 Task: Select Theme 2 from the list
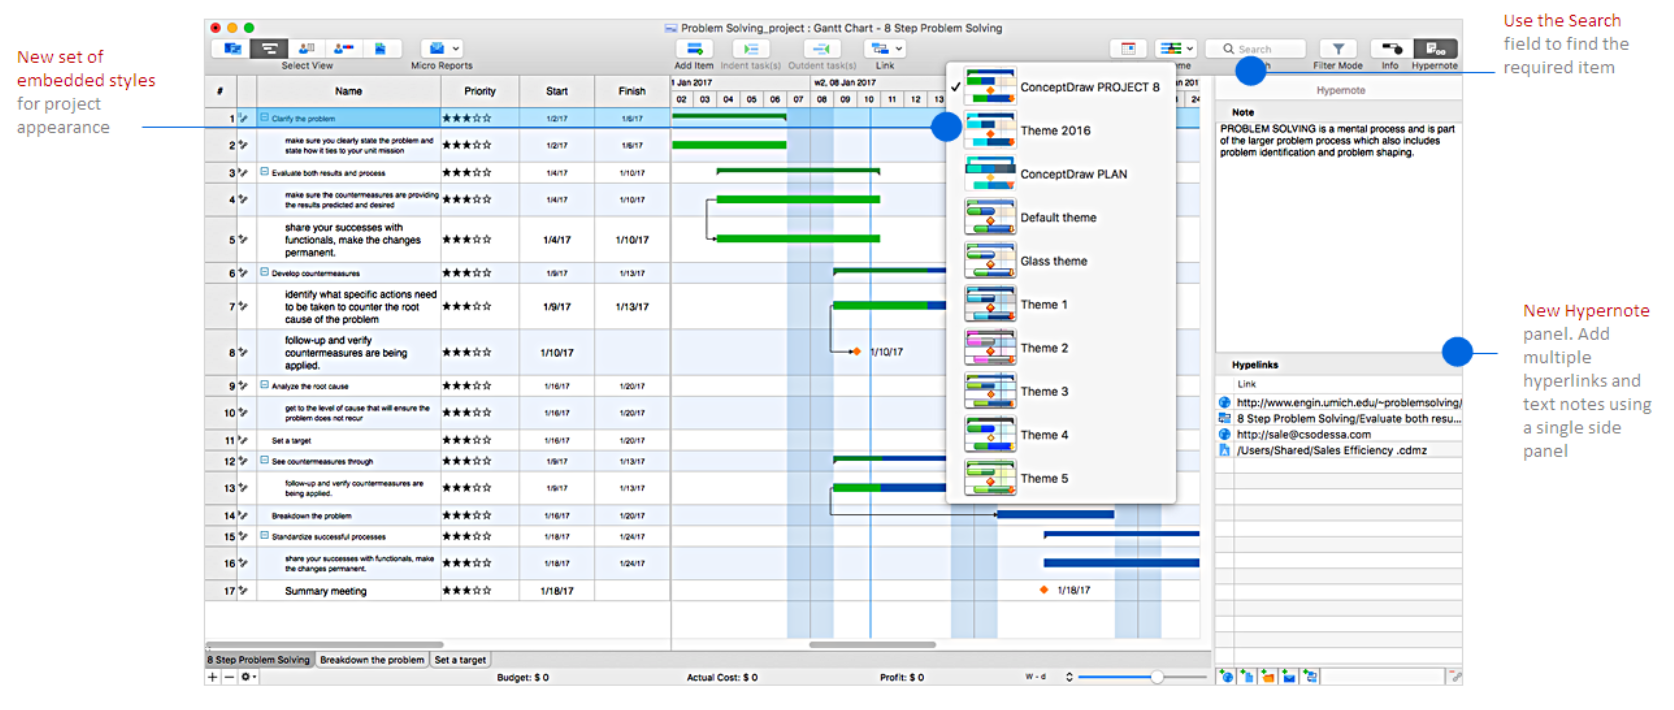(x=1062, y=348)
